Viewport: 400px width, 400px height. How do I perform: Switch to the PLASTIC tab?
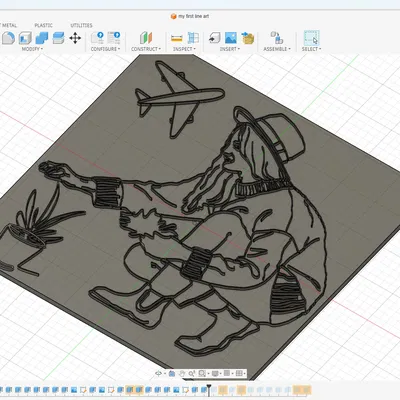pos(43,25)
